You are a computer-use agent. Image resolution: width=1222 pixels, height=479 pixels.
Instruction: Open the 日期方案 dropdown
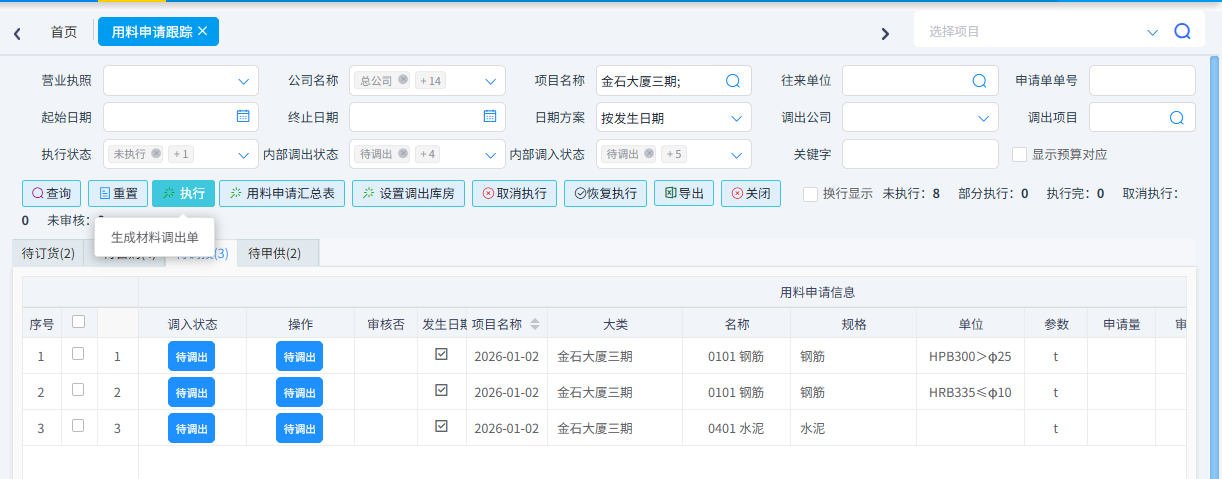tap(737, 118)
